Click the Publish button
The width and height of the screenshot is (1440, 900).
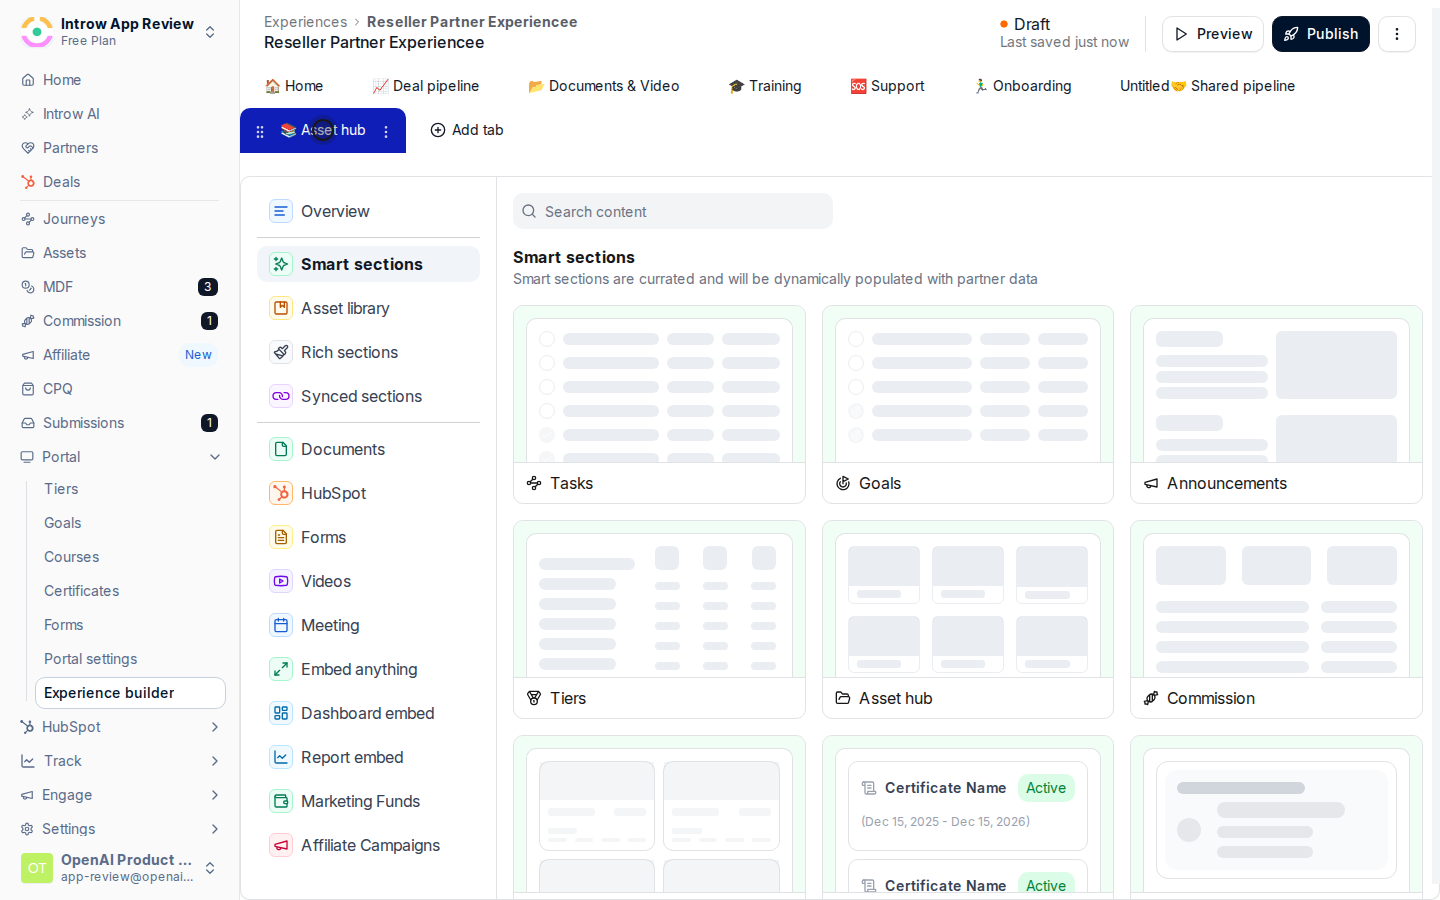pyautogui.click(x=1321, y=34)
